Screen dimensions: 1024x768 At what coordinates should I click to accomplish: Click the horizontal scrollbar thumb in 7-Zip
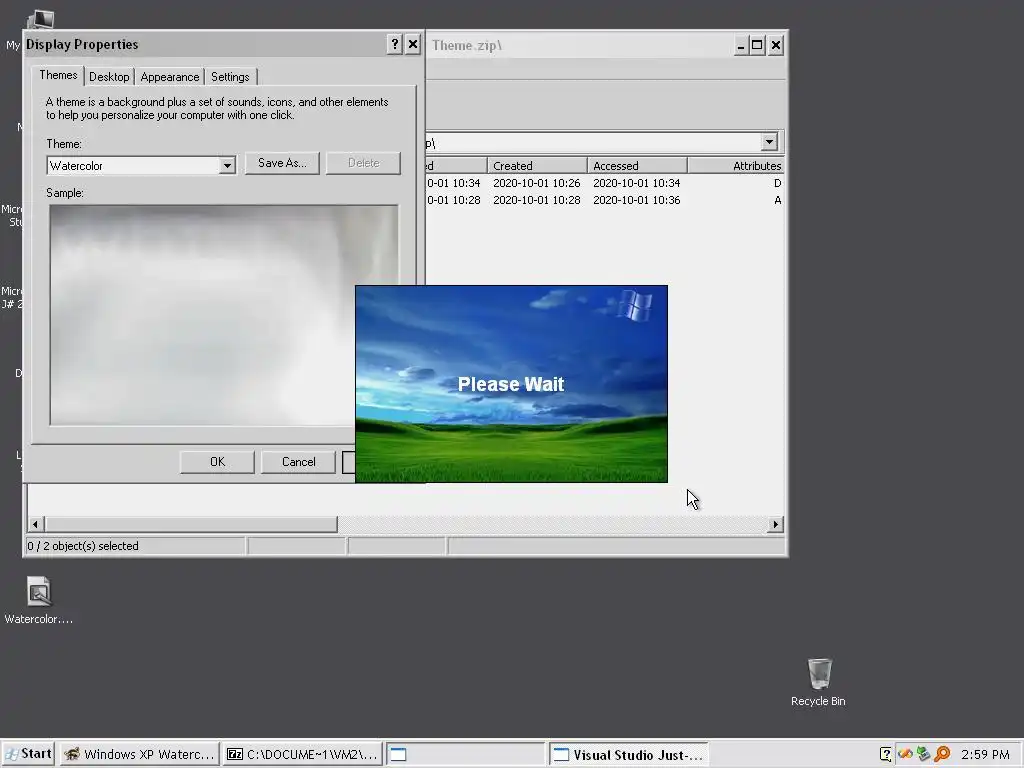(x=191, y=524)
